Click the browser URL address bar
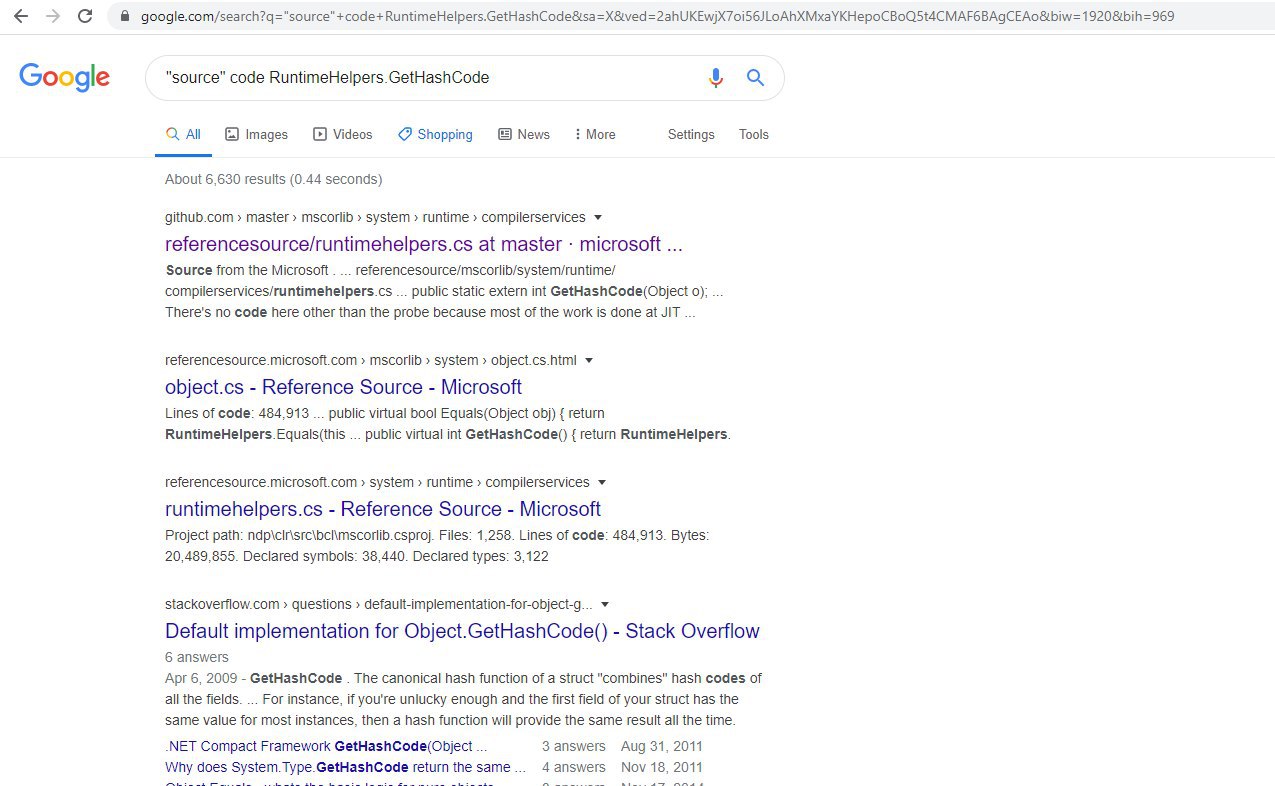Viewport: 1275px width, 786px height. pyautogui.click(x=690, y=17)
